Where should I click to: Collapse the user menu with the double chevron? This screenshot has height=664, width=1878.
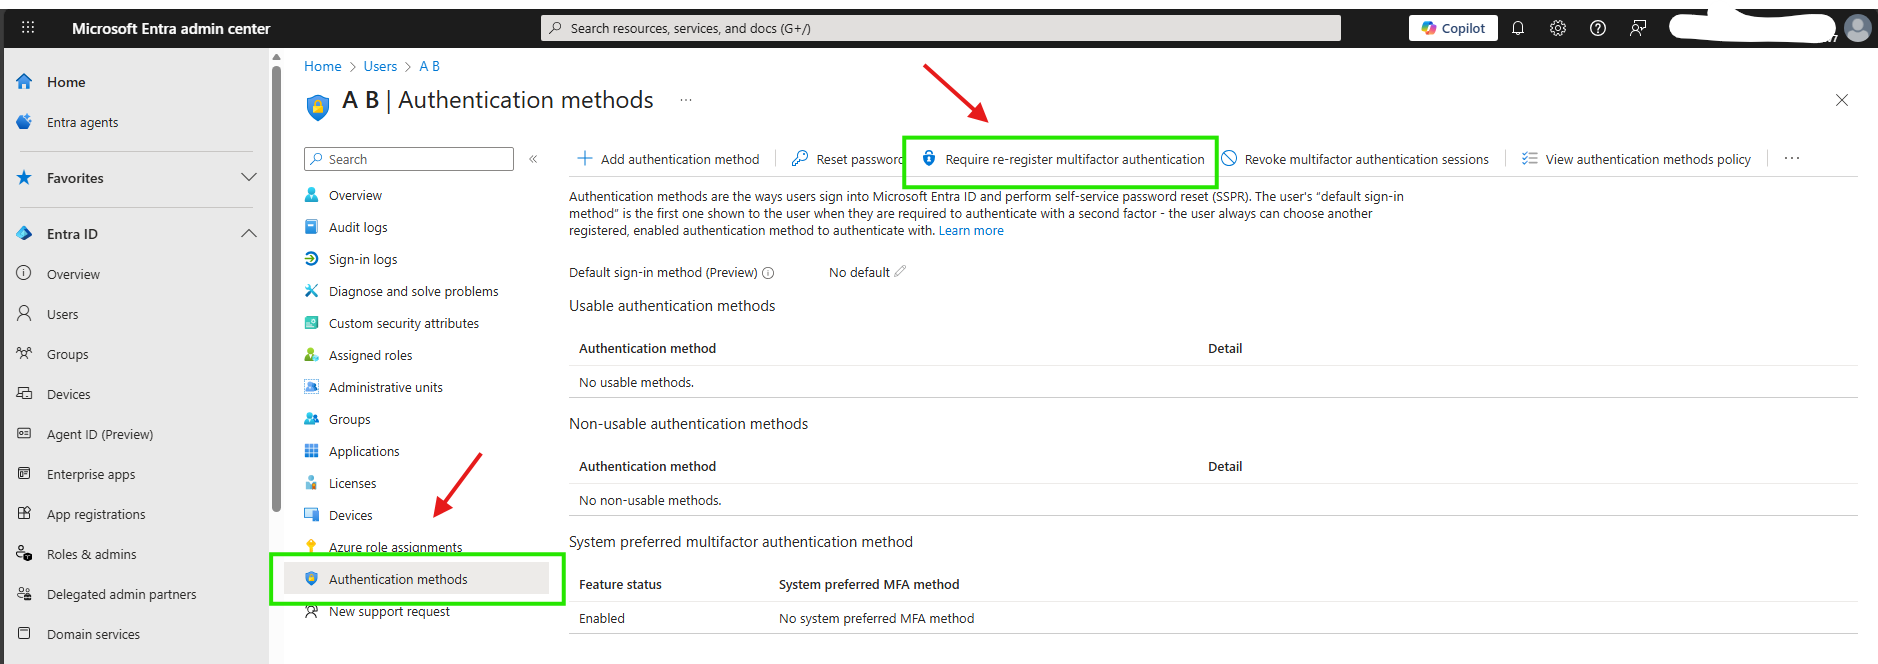click(x=533, y=159)
